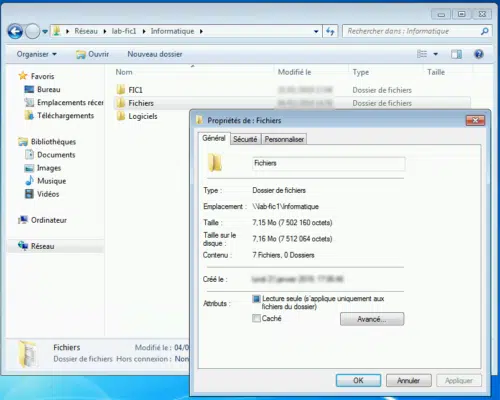Maximize the Explorer window

click(461, 14)
